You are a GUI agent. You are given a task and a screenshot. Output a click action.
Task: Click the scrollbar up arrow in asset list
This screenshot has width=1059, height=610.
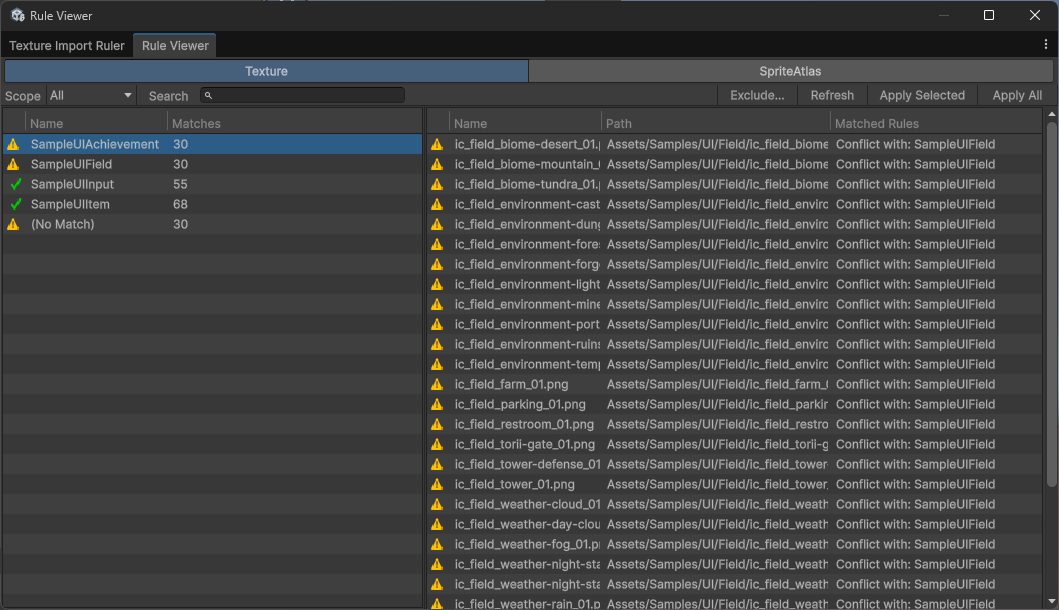1052,114
